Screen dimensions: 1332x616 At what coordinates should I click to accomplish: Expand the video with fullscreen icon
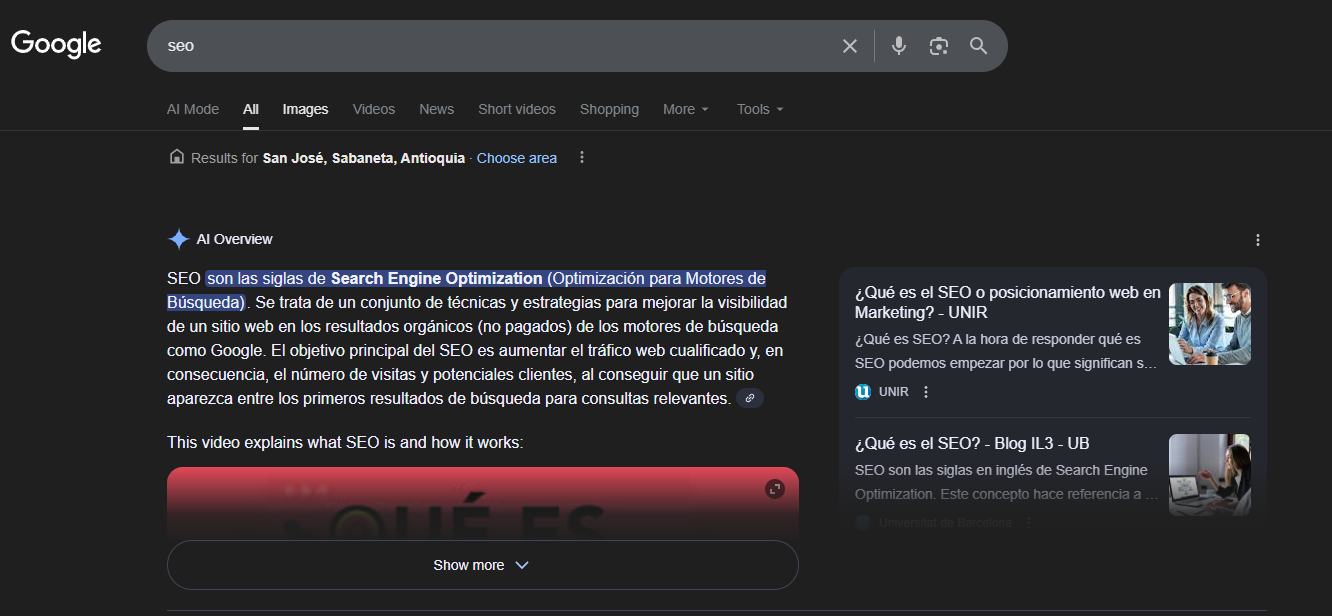click(775, 489)
